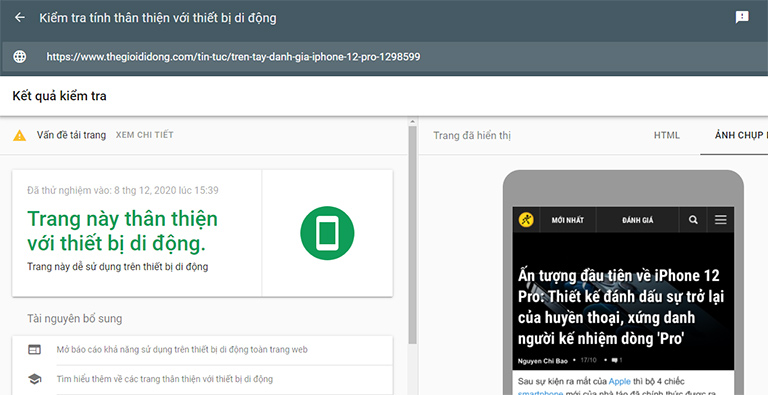
Task: Tap the search magnifier in phone preview
Action: coord(693,220)
